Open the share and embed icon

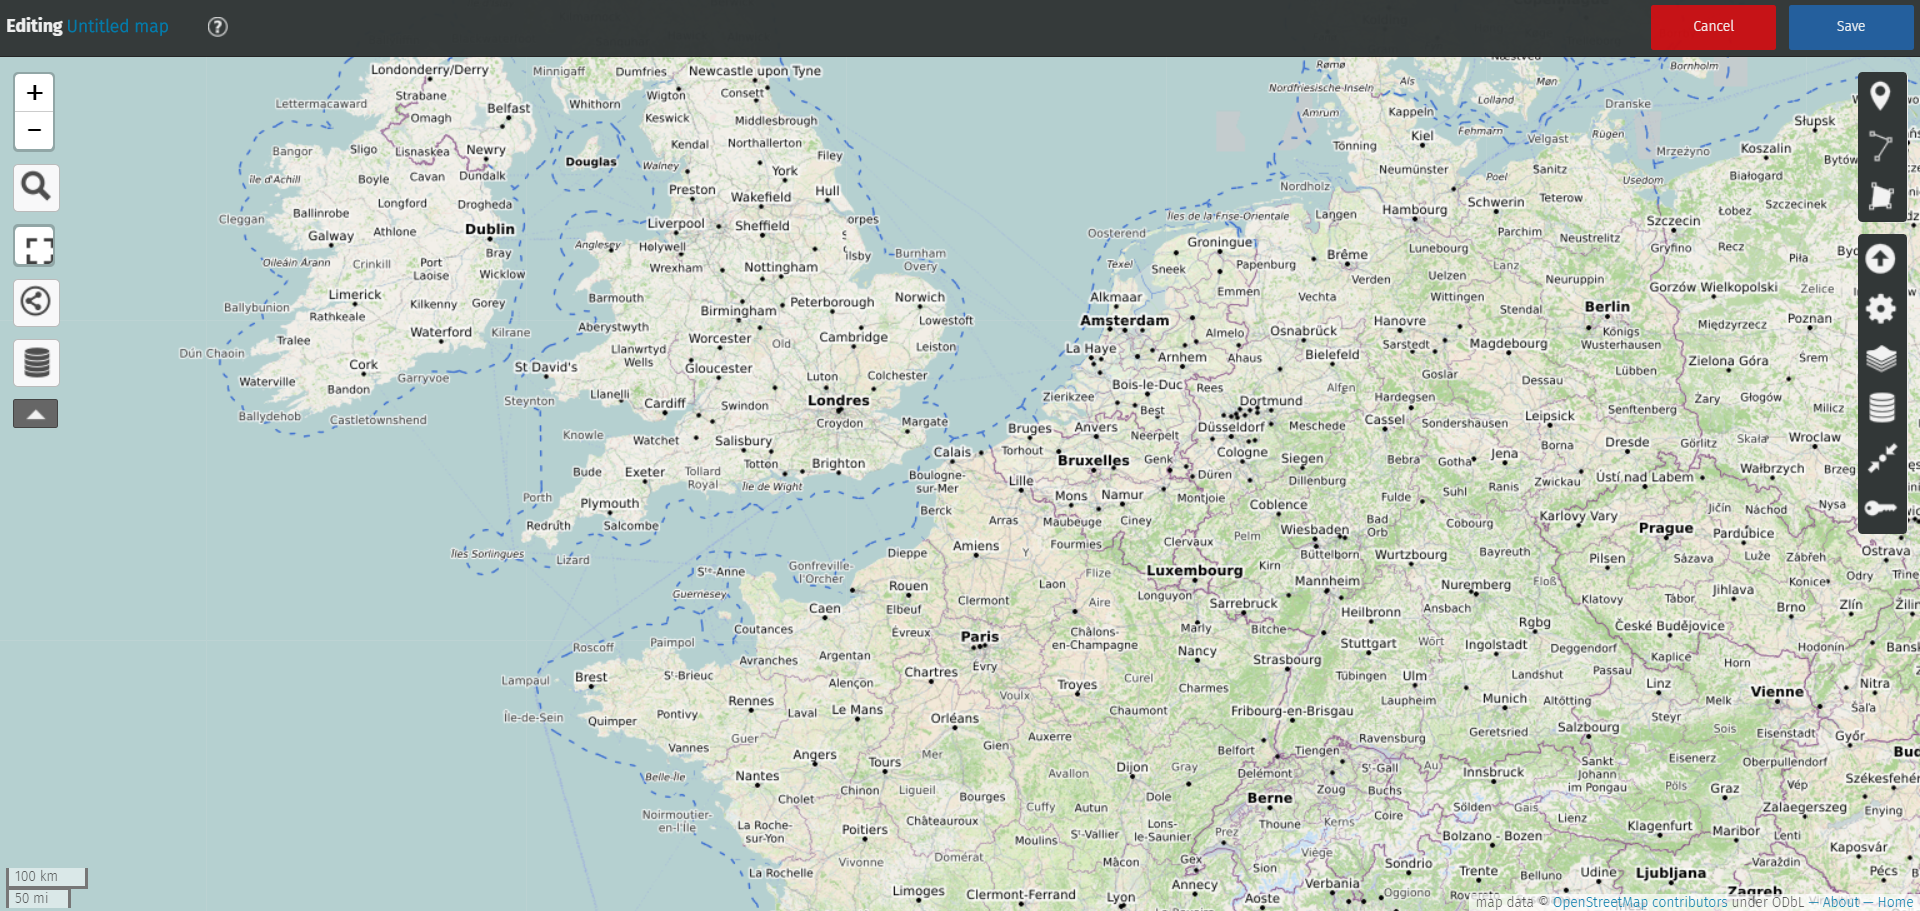[x=36, y=302]
